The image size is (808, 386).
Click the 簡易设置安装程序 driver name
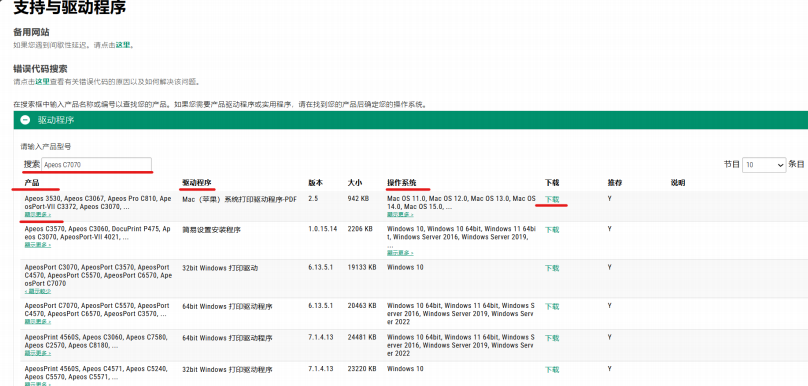pyautogui.click(x=211, y=229)
